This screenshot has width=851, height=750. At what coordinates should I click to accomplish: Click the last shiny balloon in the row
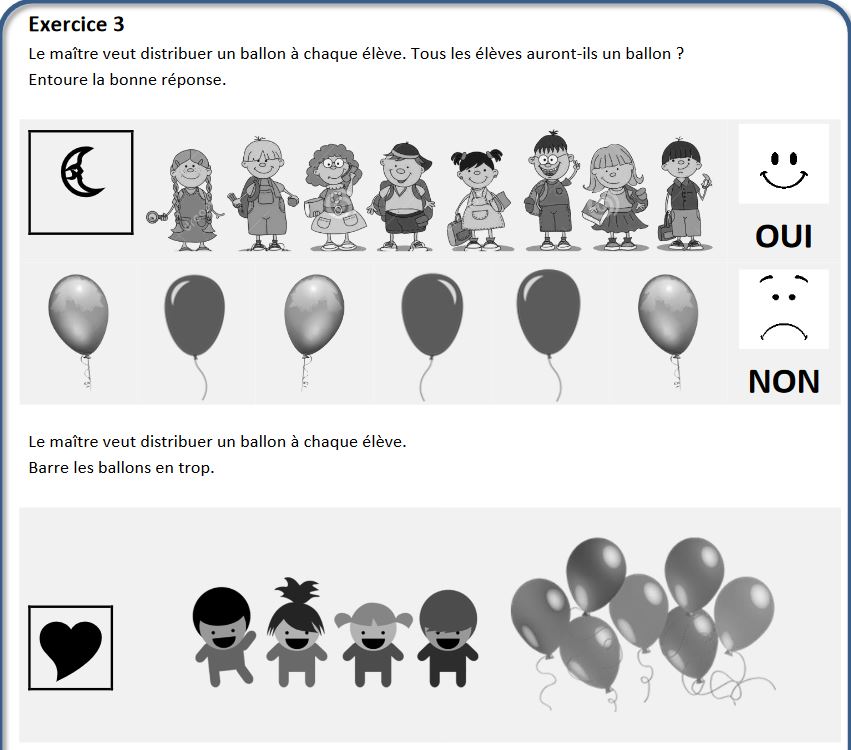tap(668, 331)
